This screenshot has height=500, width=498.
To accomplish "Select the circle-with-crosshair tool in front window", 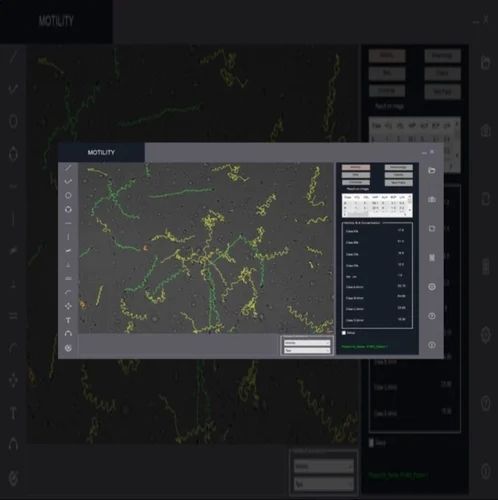I will (68, 209).
